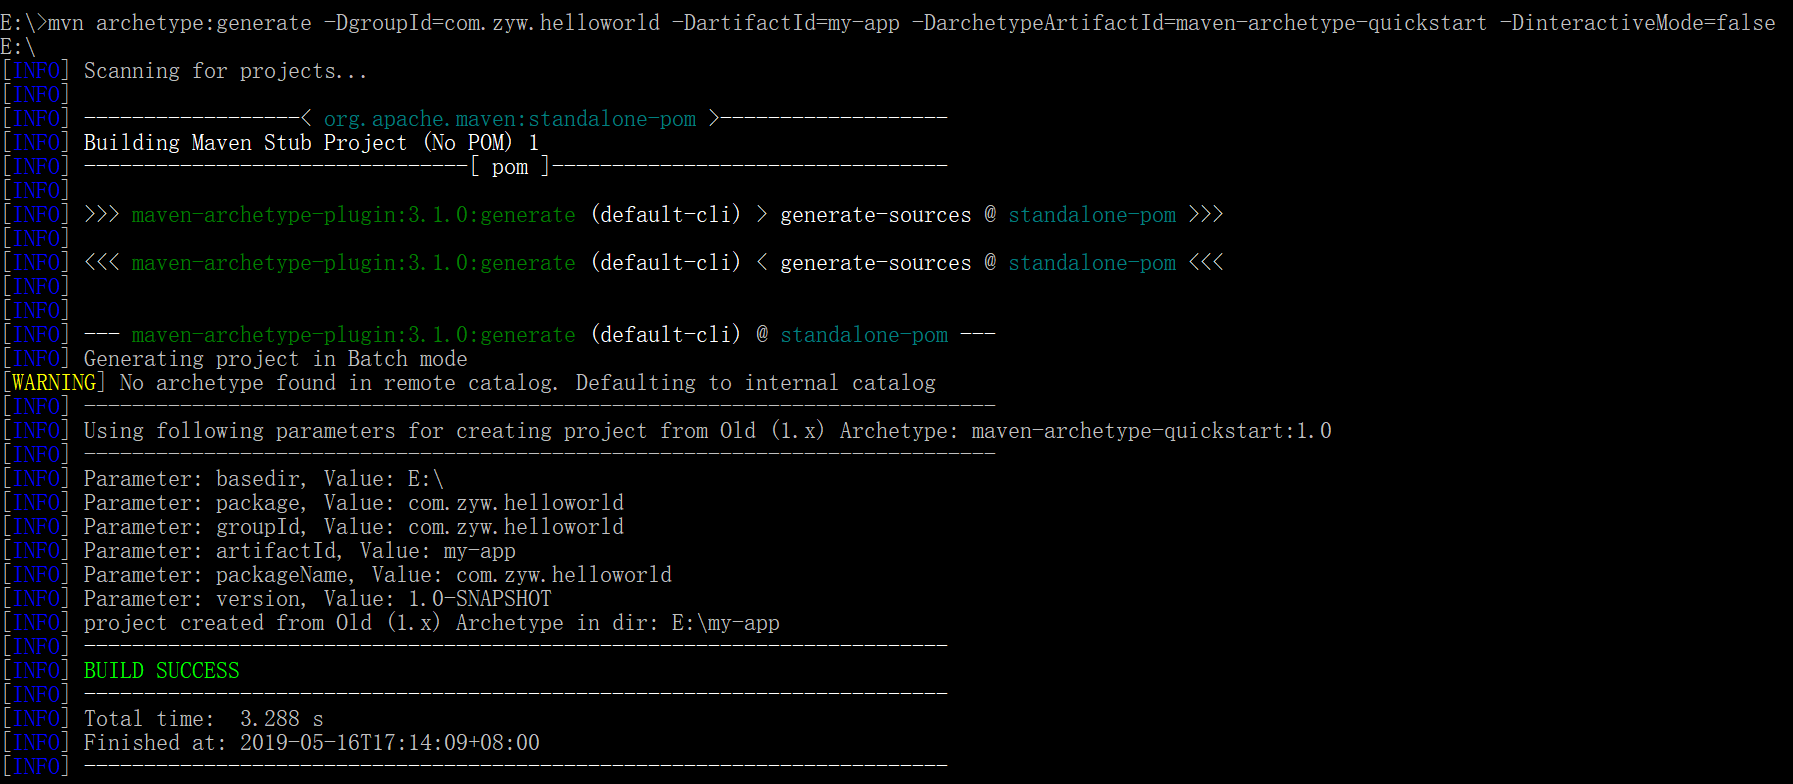Click the version value 1.0-SNAPSHOT
The image size is (1793, 784).
480,598
